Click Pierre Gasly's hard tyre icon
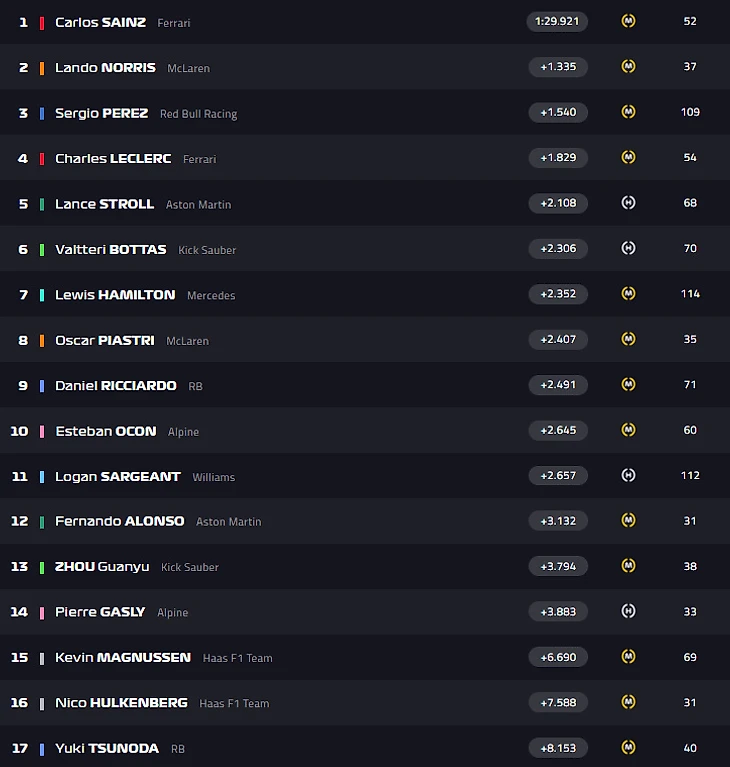The height and width of the screenshot is (767, 730). (628, 611)
